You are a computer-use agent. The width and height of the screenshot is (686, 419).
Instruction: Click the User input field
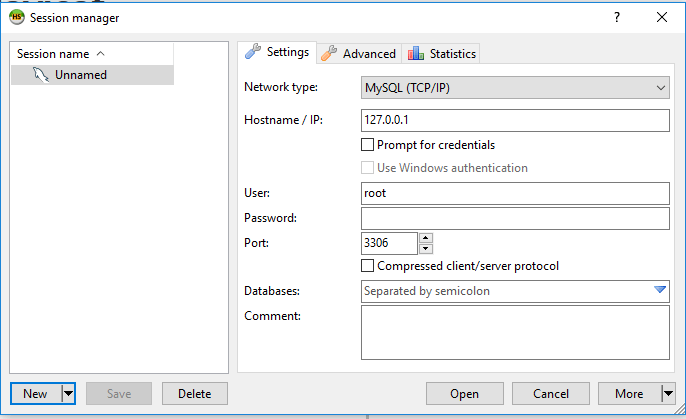tap(515, 193)
